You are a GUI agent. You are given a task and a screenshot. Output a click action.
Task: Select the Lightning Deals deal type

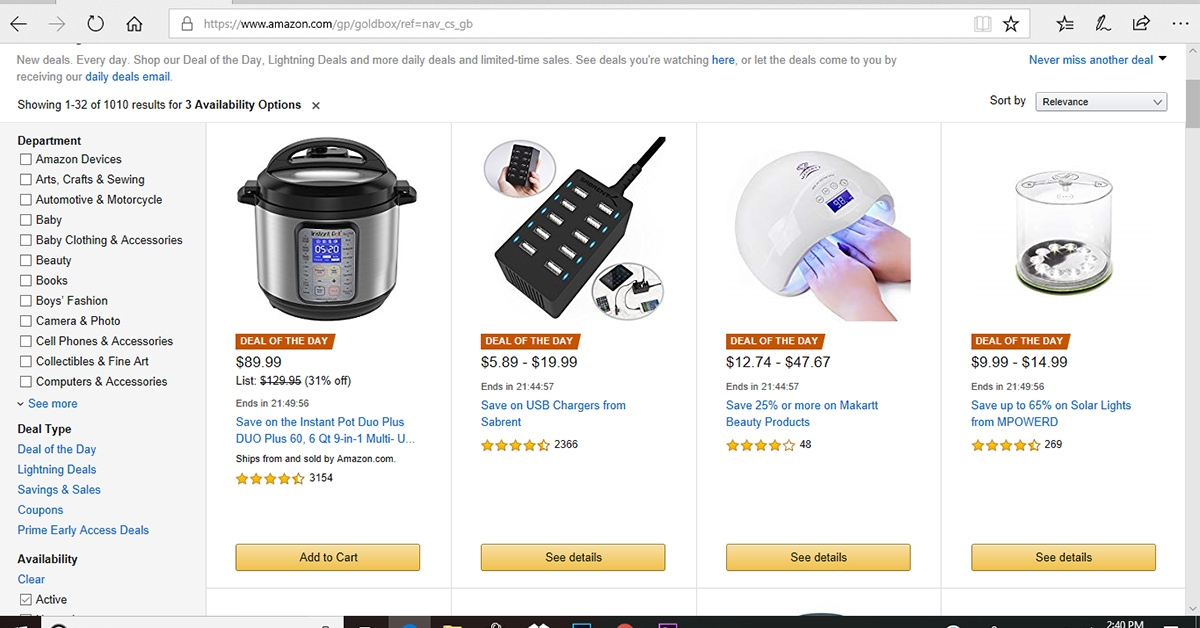[57, 470]
